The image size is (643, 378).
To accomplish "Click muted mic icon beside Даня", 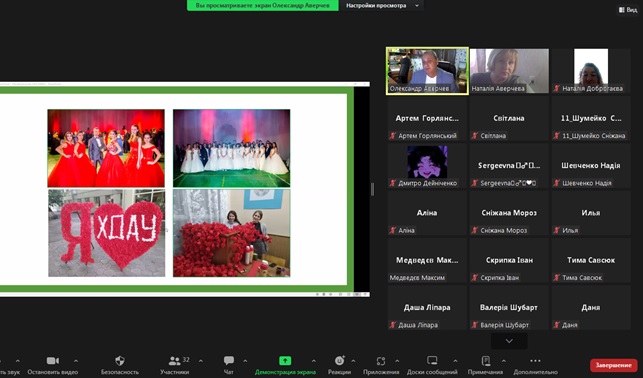I will pos(556,325).
